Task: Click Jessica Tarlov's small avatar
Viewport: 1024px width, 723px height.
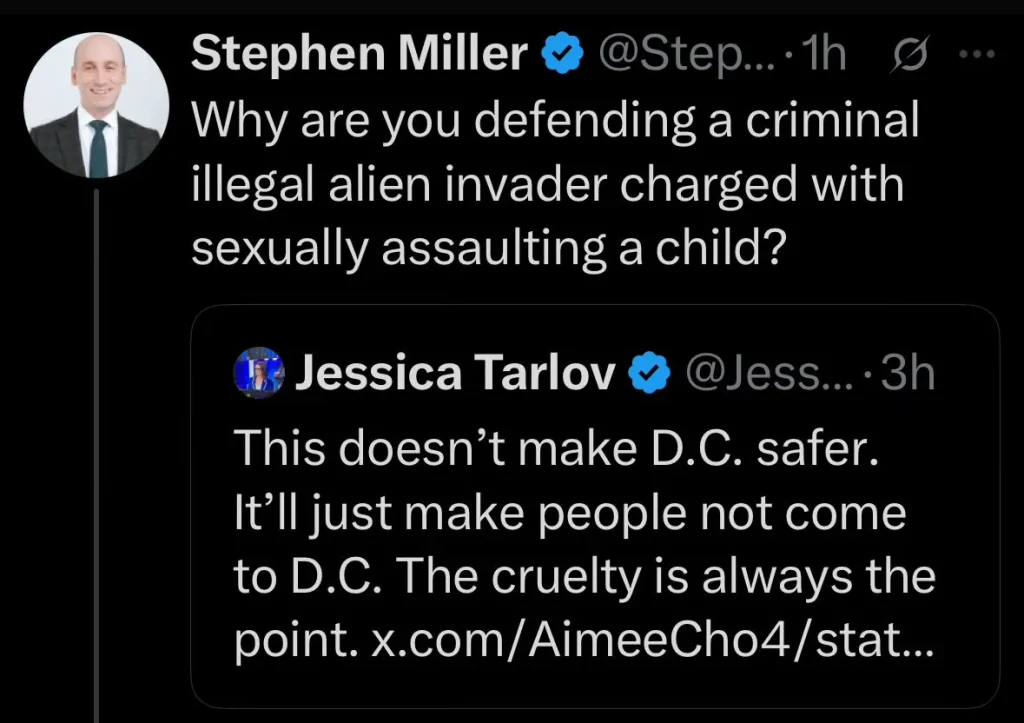Action: pos(258,373)
